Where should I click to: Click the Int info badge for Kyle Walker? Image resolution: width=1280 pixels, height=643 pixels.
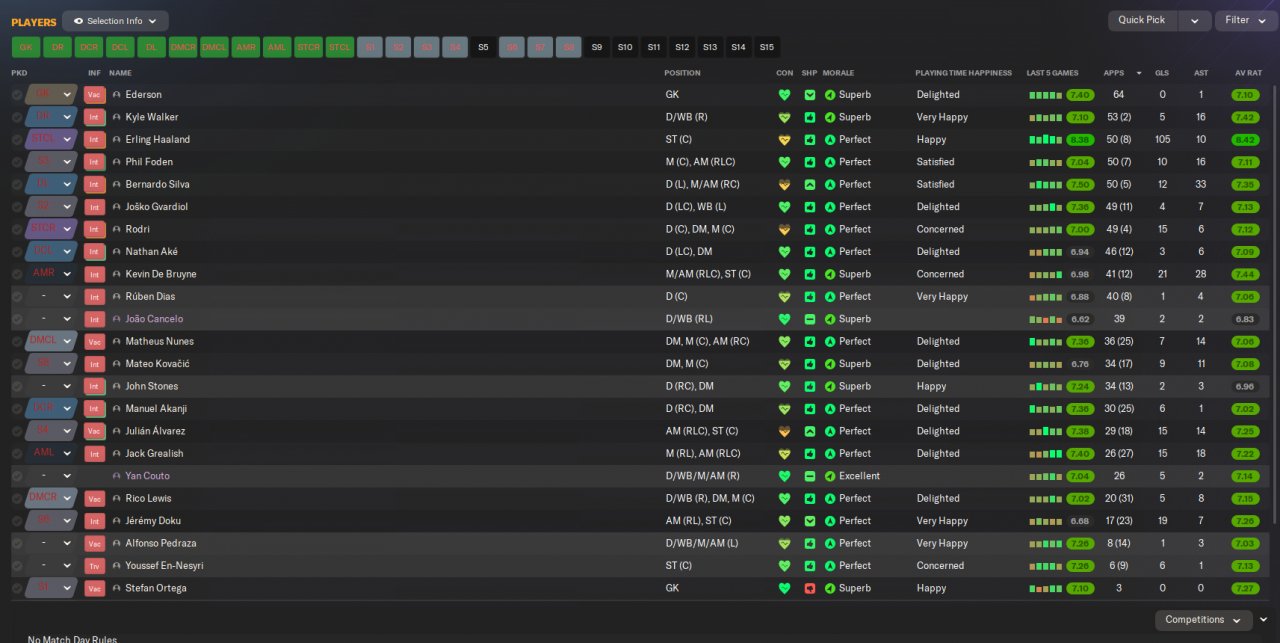(x=94, y=117)
